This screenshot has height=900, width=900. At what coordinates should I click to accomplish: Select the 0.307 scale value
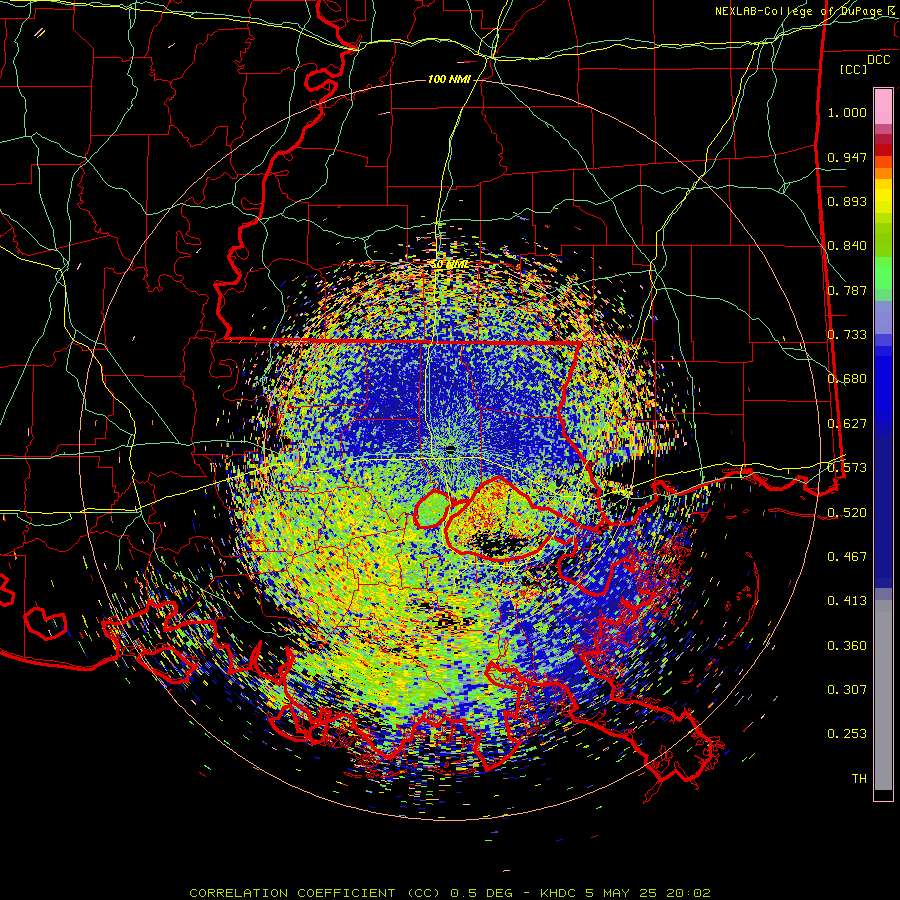tap(847, 690)
